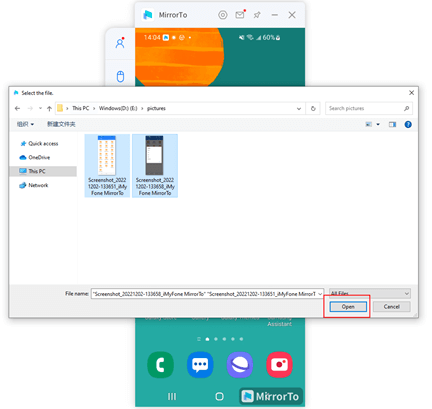This screenshot has height=409, width=432.
Task: Expand the address bar path dropdown
Action: click(x=299, y=109)
